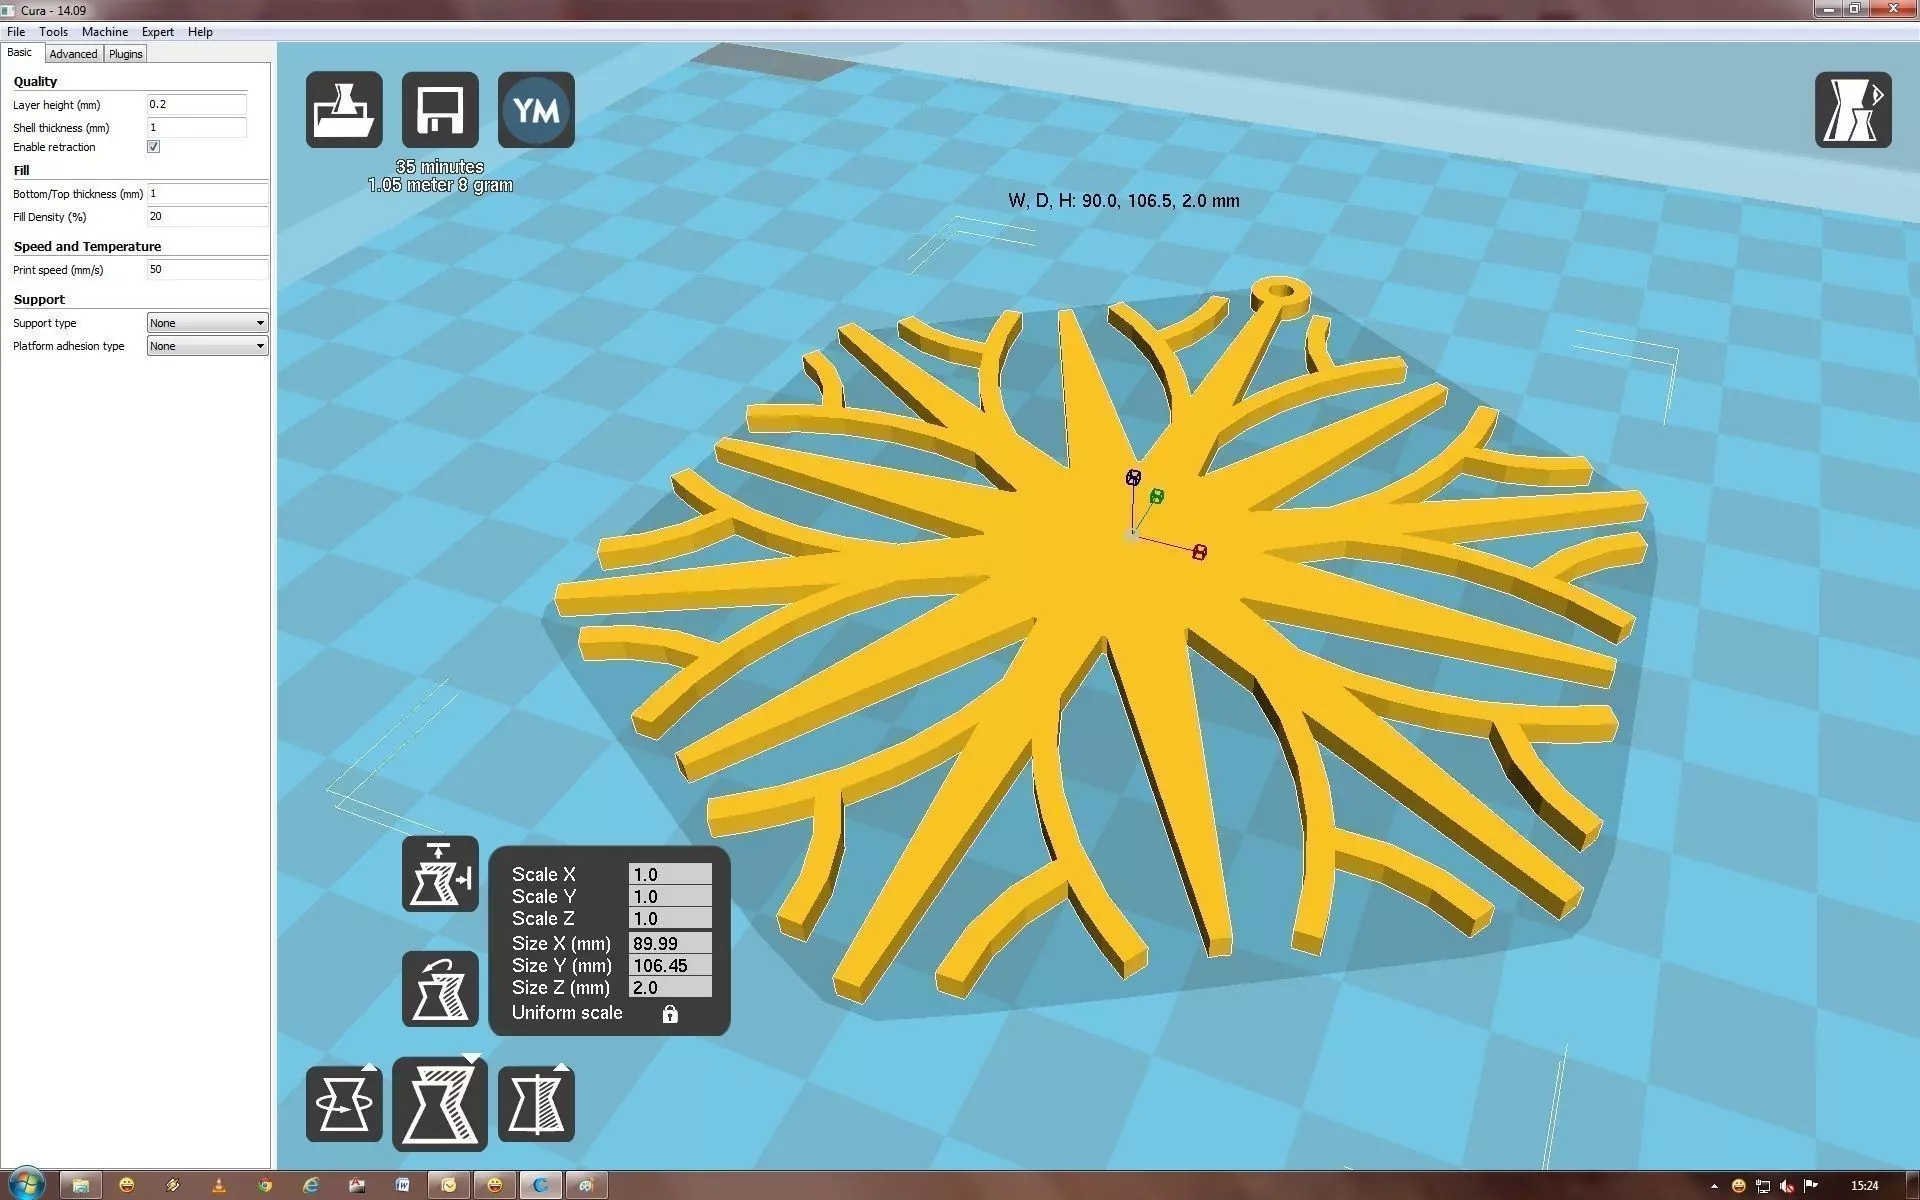The height and width of the screenshot is (1200, 1920).
Task: Click the Scale X value field
Action: [x=670, y=875]
